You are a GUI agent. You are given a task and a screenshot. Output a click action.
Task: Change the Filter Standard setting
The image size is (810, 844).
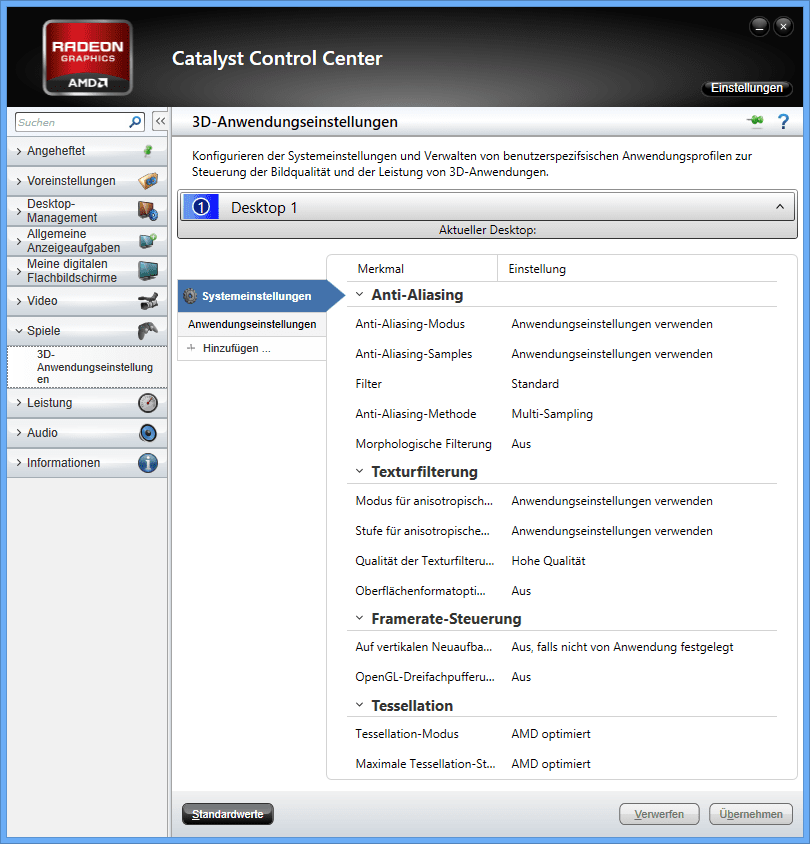click(x=535, y=384)
